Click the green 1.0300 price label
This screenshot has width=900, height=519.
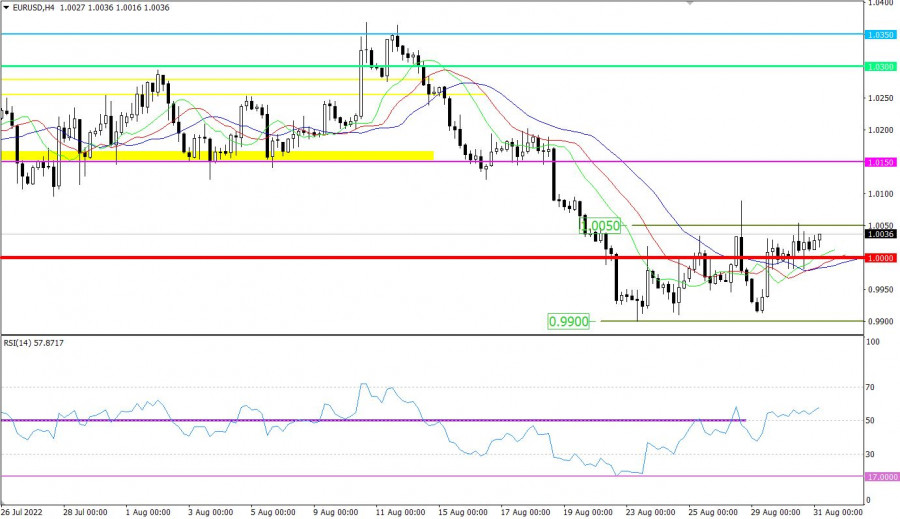(880, 67)
